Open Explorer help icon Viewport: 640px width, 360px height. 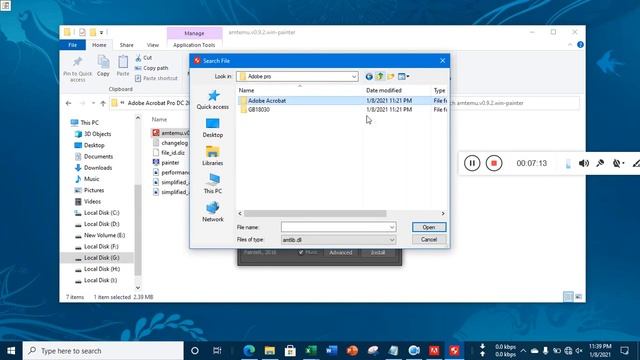(580, 45)
